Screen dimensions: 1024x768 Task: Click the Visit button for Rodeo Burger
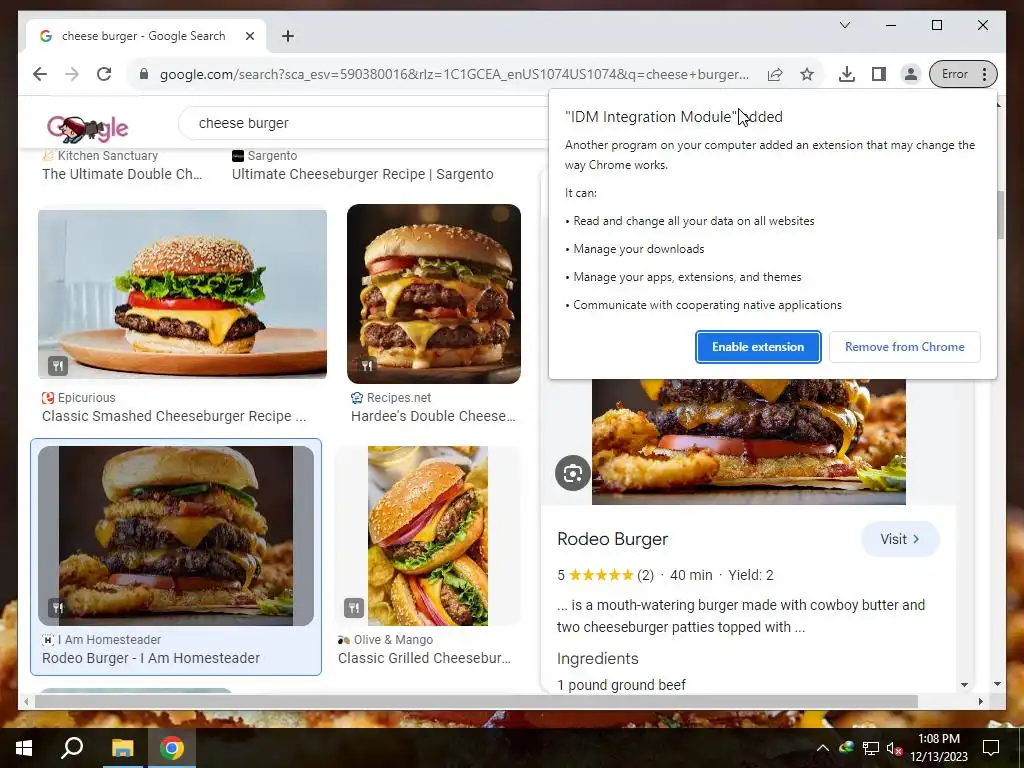click(900, 539)
